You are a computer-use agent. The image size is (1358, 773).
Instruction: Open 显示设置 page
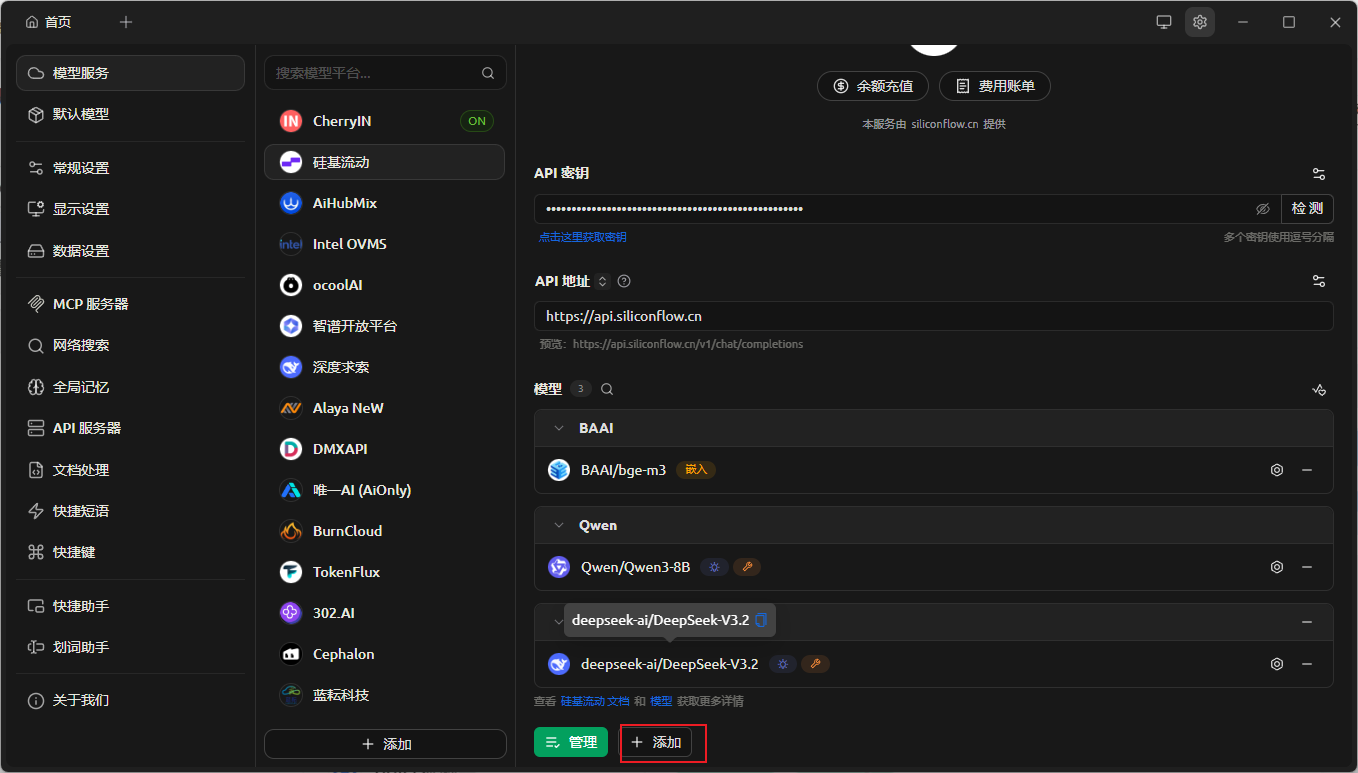(x=130, y=209)
